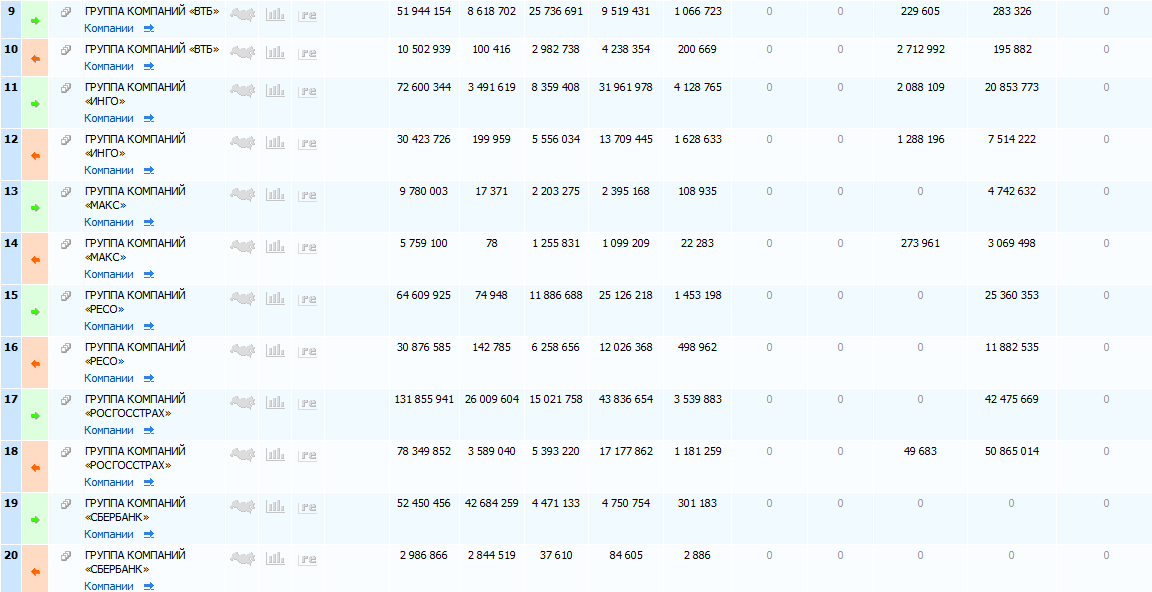
Task: Click the value 25 360 353
Action: point(1012,295)
